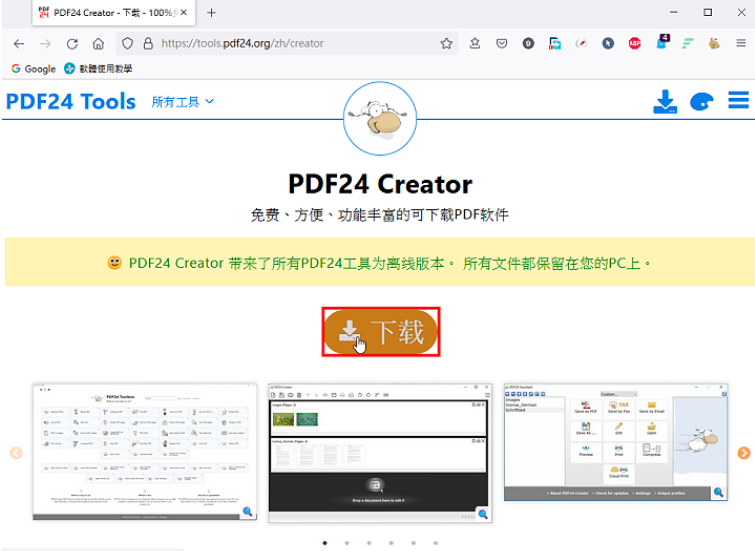Select the third carousel pagination dot

point(369,543)
